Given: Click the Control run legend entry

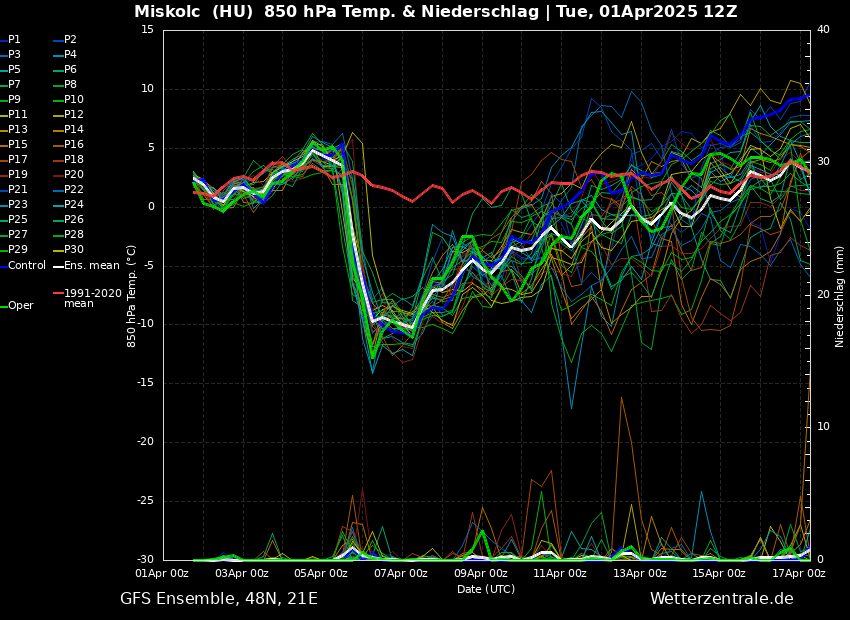Looking at the screenshot, I should [x=27, y=266].
